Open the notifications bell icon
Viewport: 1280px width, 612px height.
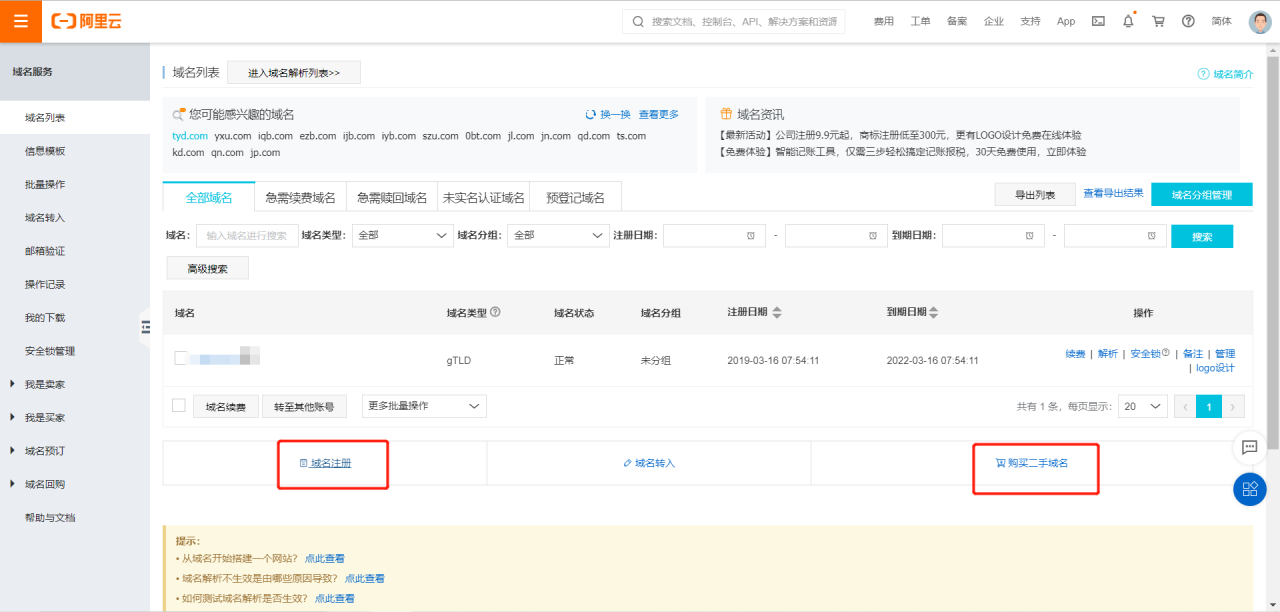pos(1128,20)
